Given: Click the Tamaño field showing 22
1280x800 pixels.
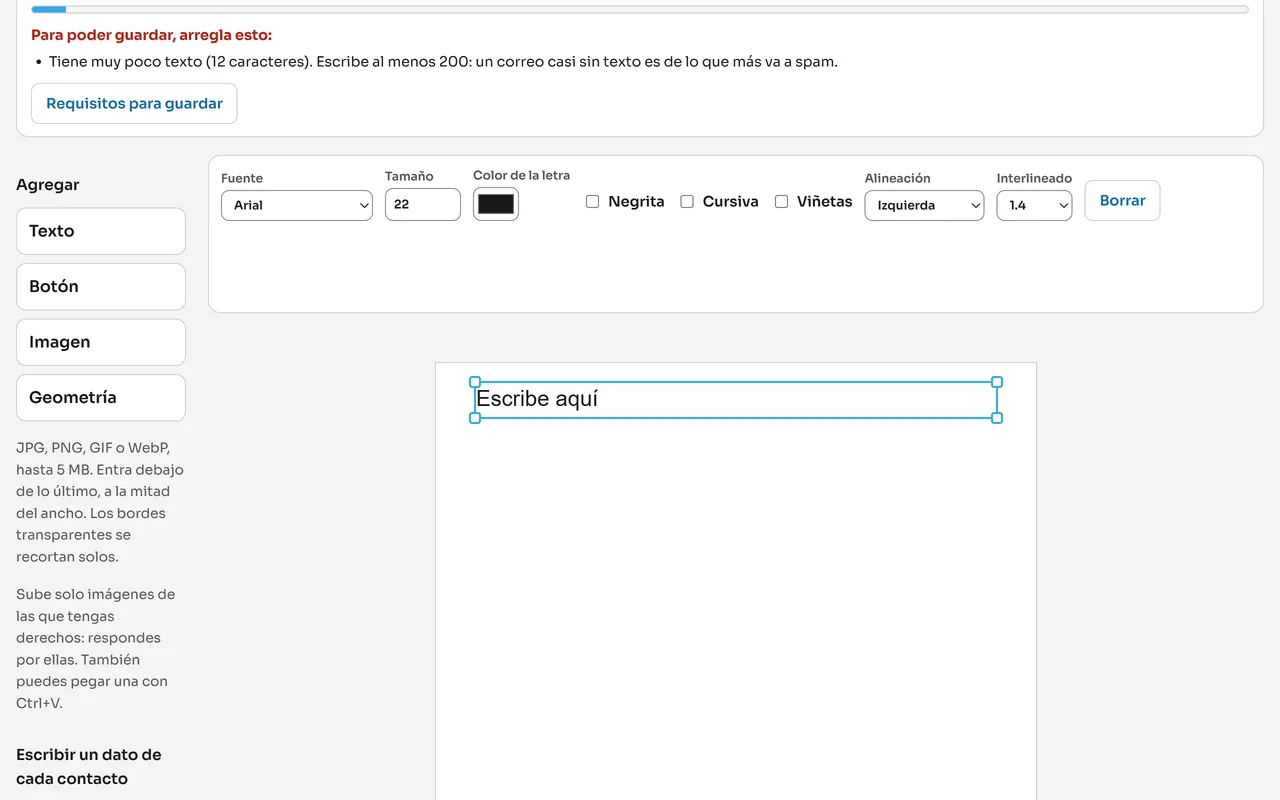Looking at the screenshot, I should pos(423,204).
